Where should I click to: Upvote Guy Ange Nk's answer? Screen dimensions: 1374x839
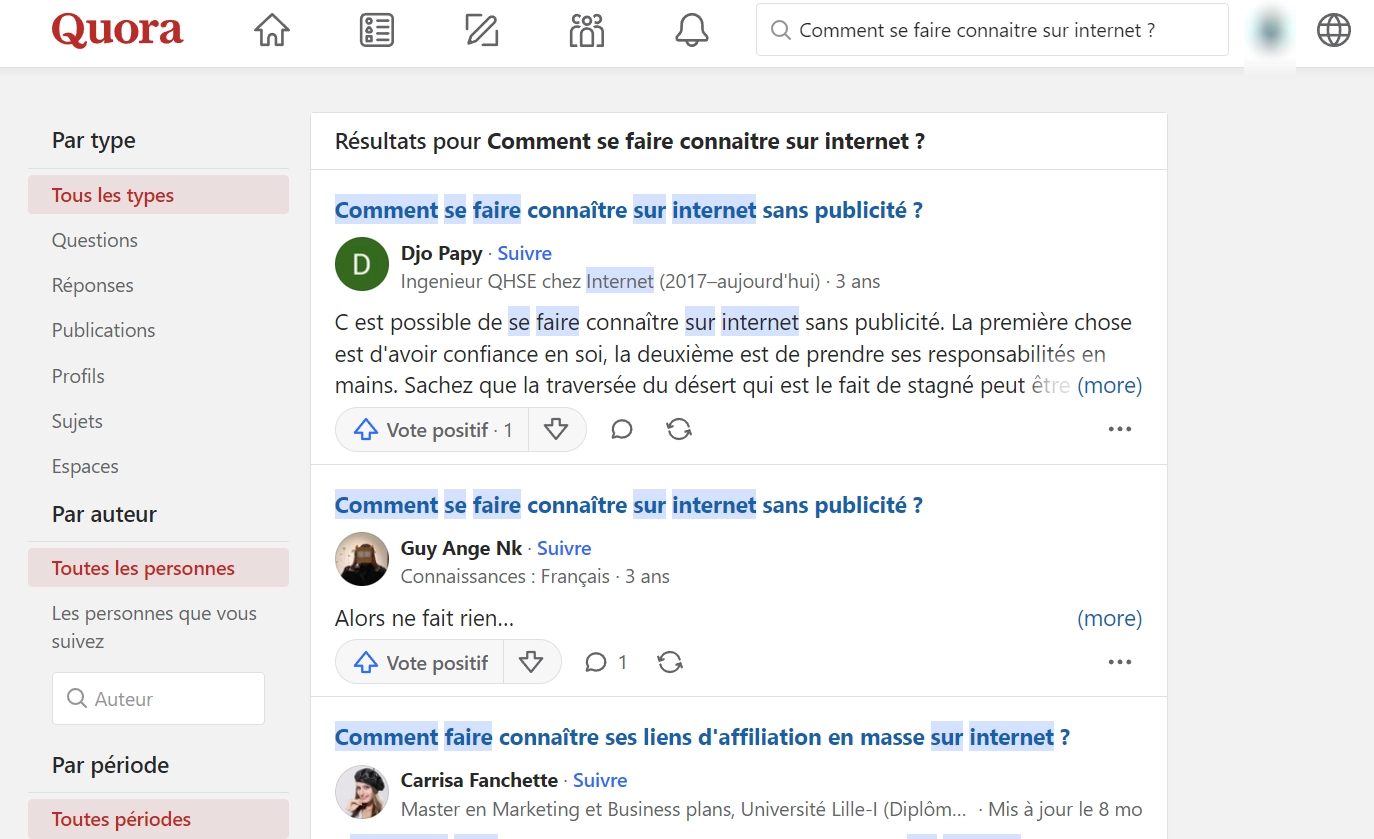pyautogui.click(x=419, y=662)
